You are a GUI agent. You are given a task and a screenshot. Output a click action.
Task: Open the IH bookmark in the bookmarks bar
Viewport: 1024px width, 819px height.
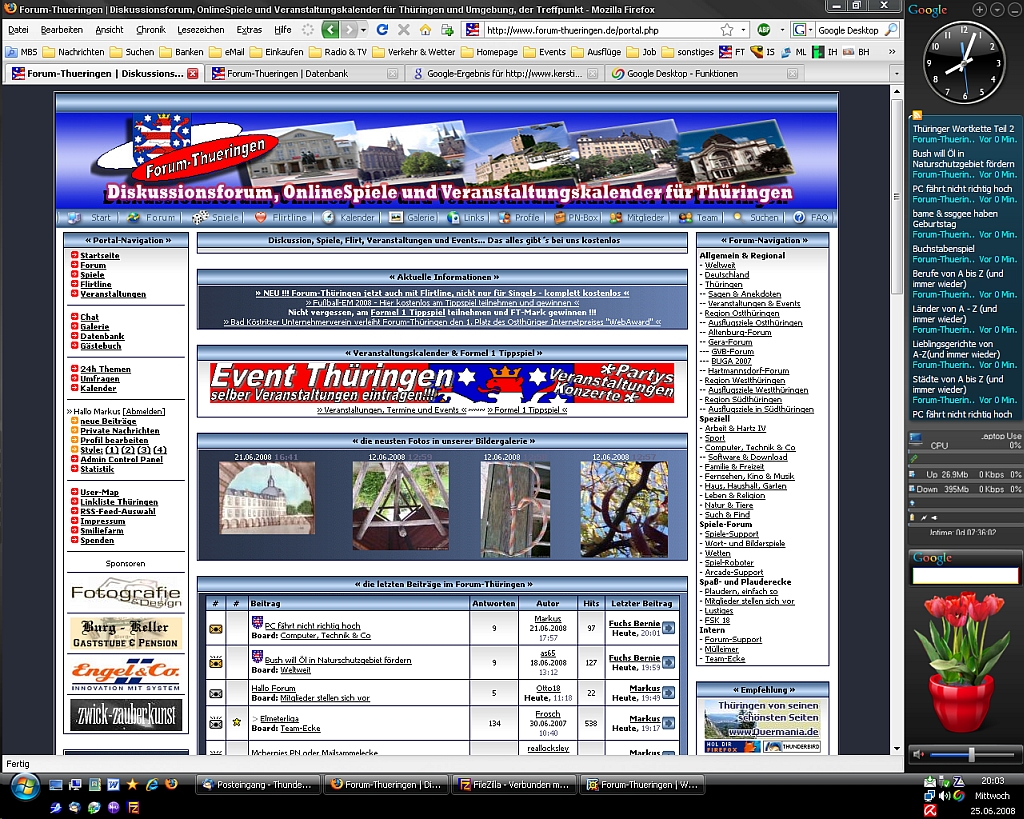825,52
